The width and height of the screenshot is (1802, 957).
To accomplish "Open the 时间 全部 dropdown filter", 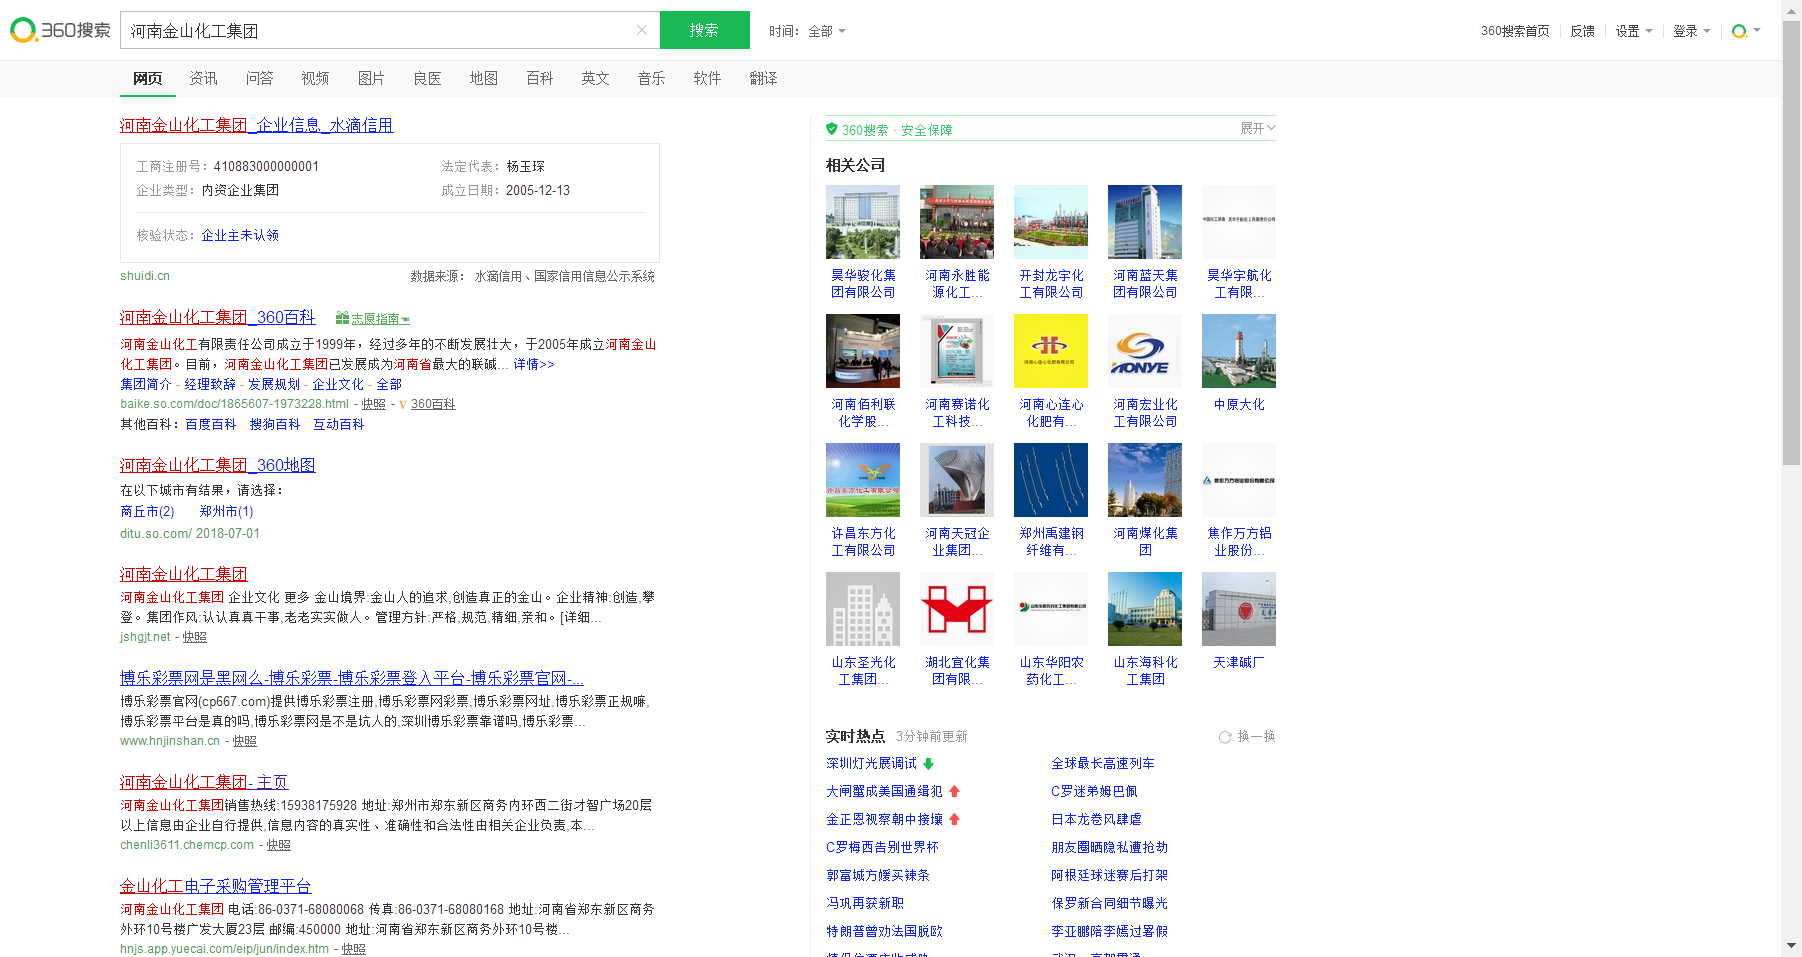I will tap(807, 31).
